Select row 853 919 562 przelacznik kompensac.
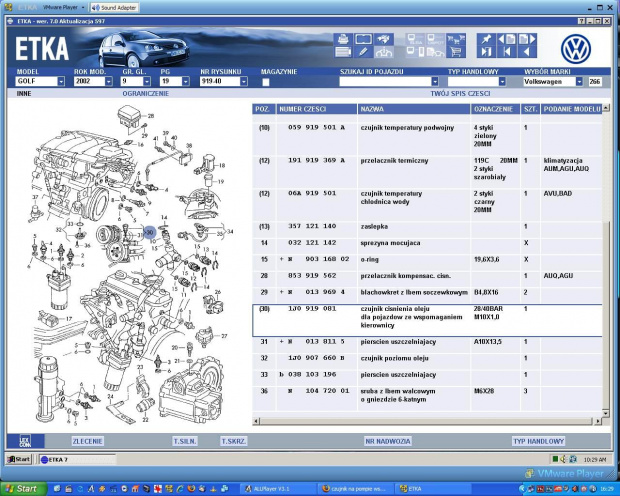Viewport: 620px width, 496px height. (x=427, y=279)
